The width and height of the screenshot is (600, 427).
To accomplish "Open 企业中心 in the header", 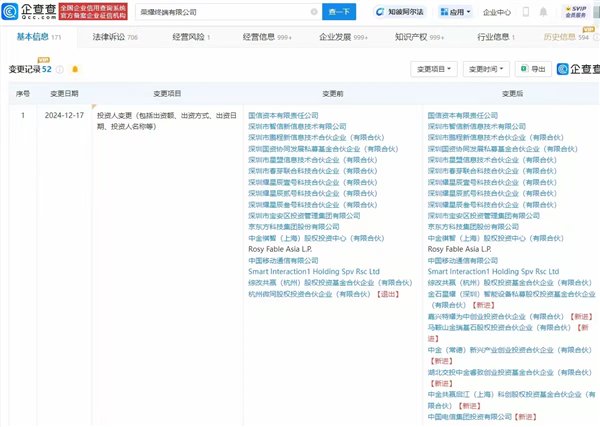I will 497,12.
